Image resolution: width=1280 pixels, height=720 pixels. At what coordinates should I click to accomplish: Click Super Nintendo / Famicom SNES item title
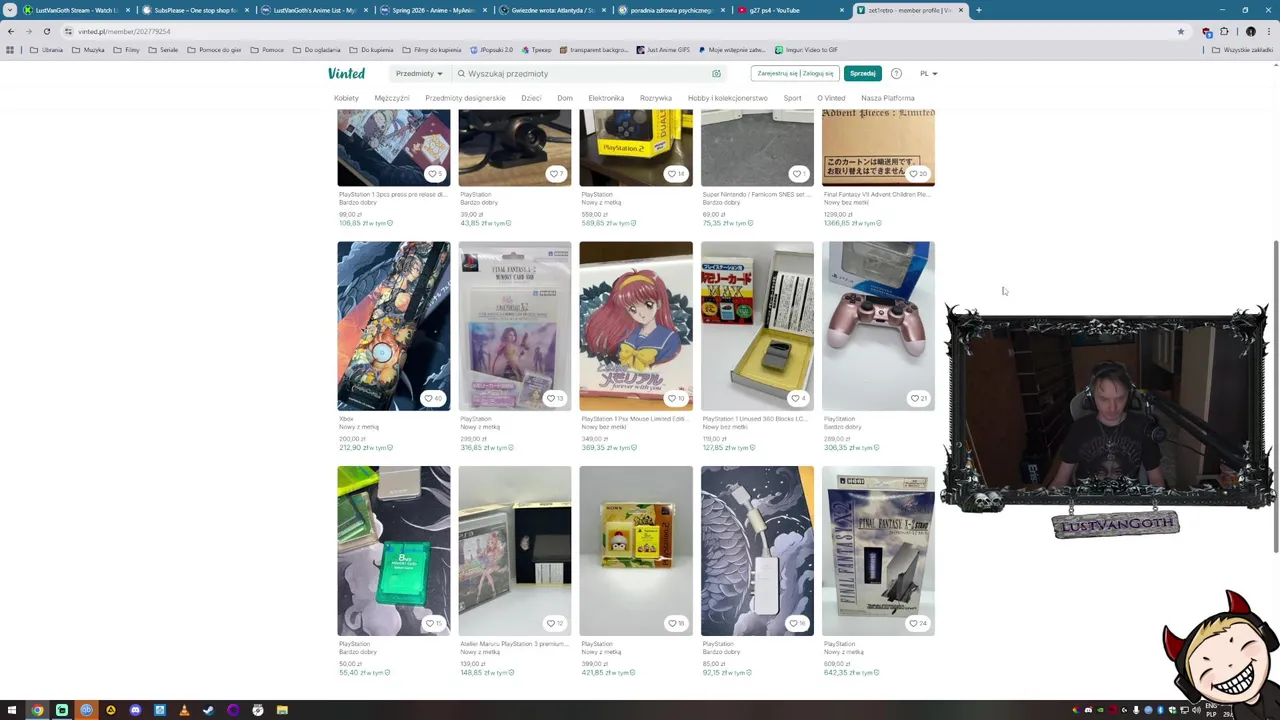tap(756, 195)
